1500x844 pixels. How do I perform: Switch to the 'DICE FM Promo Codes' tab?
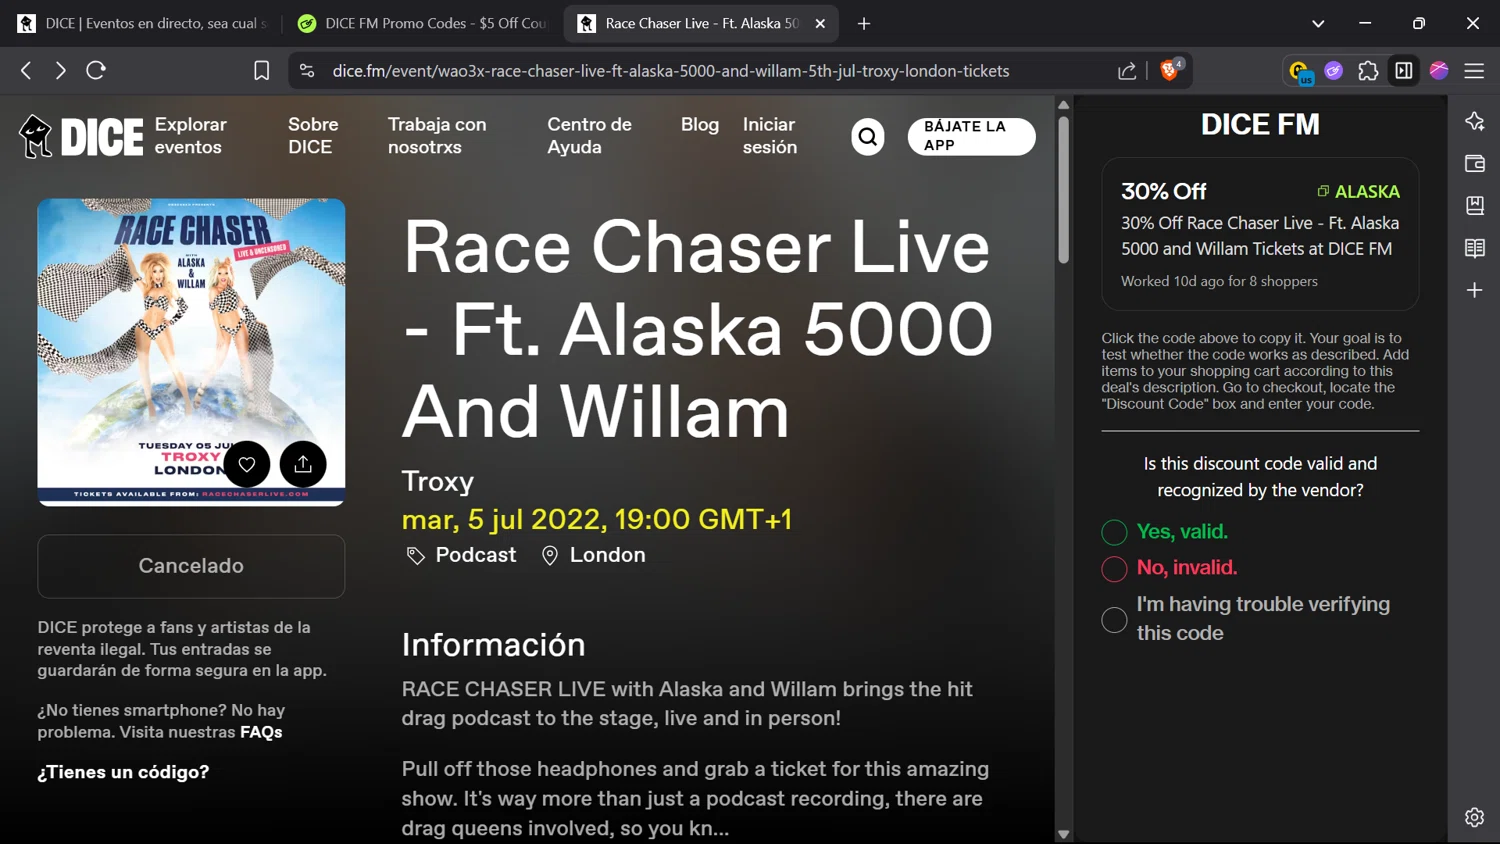[422, 23]
